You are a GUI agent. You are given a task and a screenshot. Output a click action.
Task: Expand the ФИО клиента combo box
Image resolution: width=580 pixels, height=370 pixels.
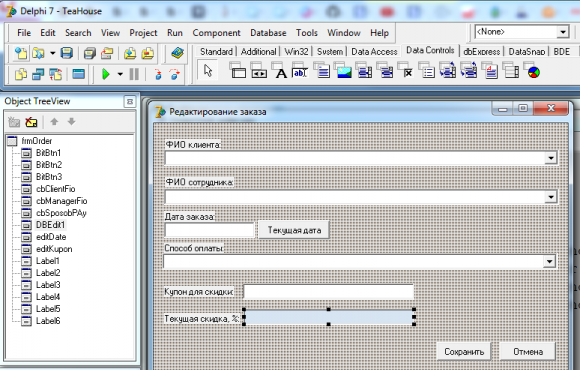551,158
